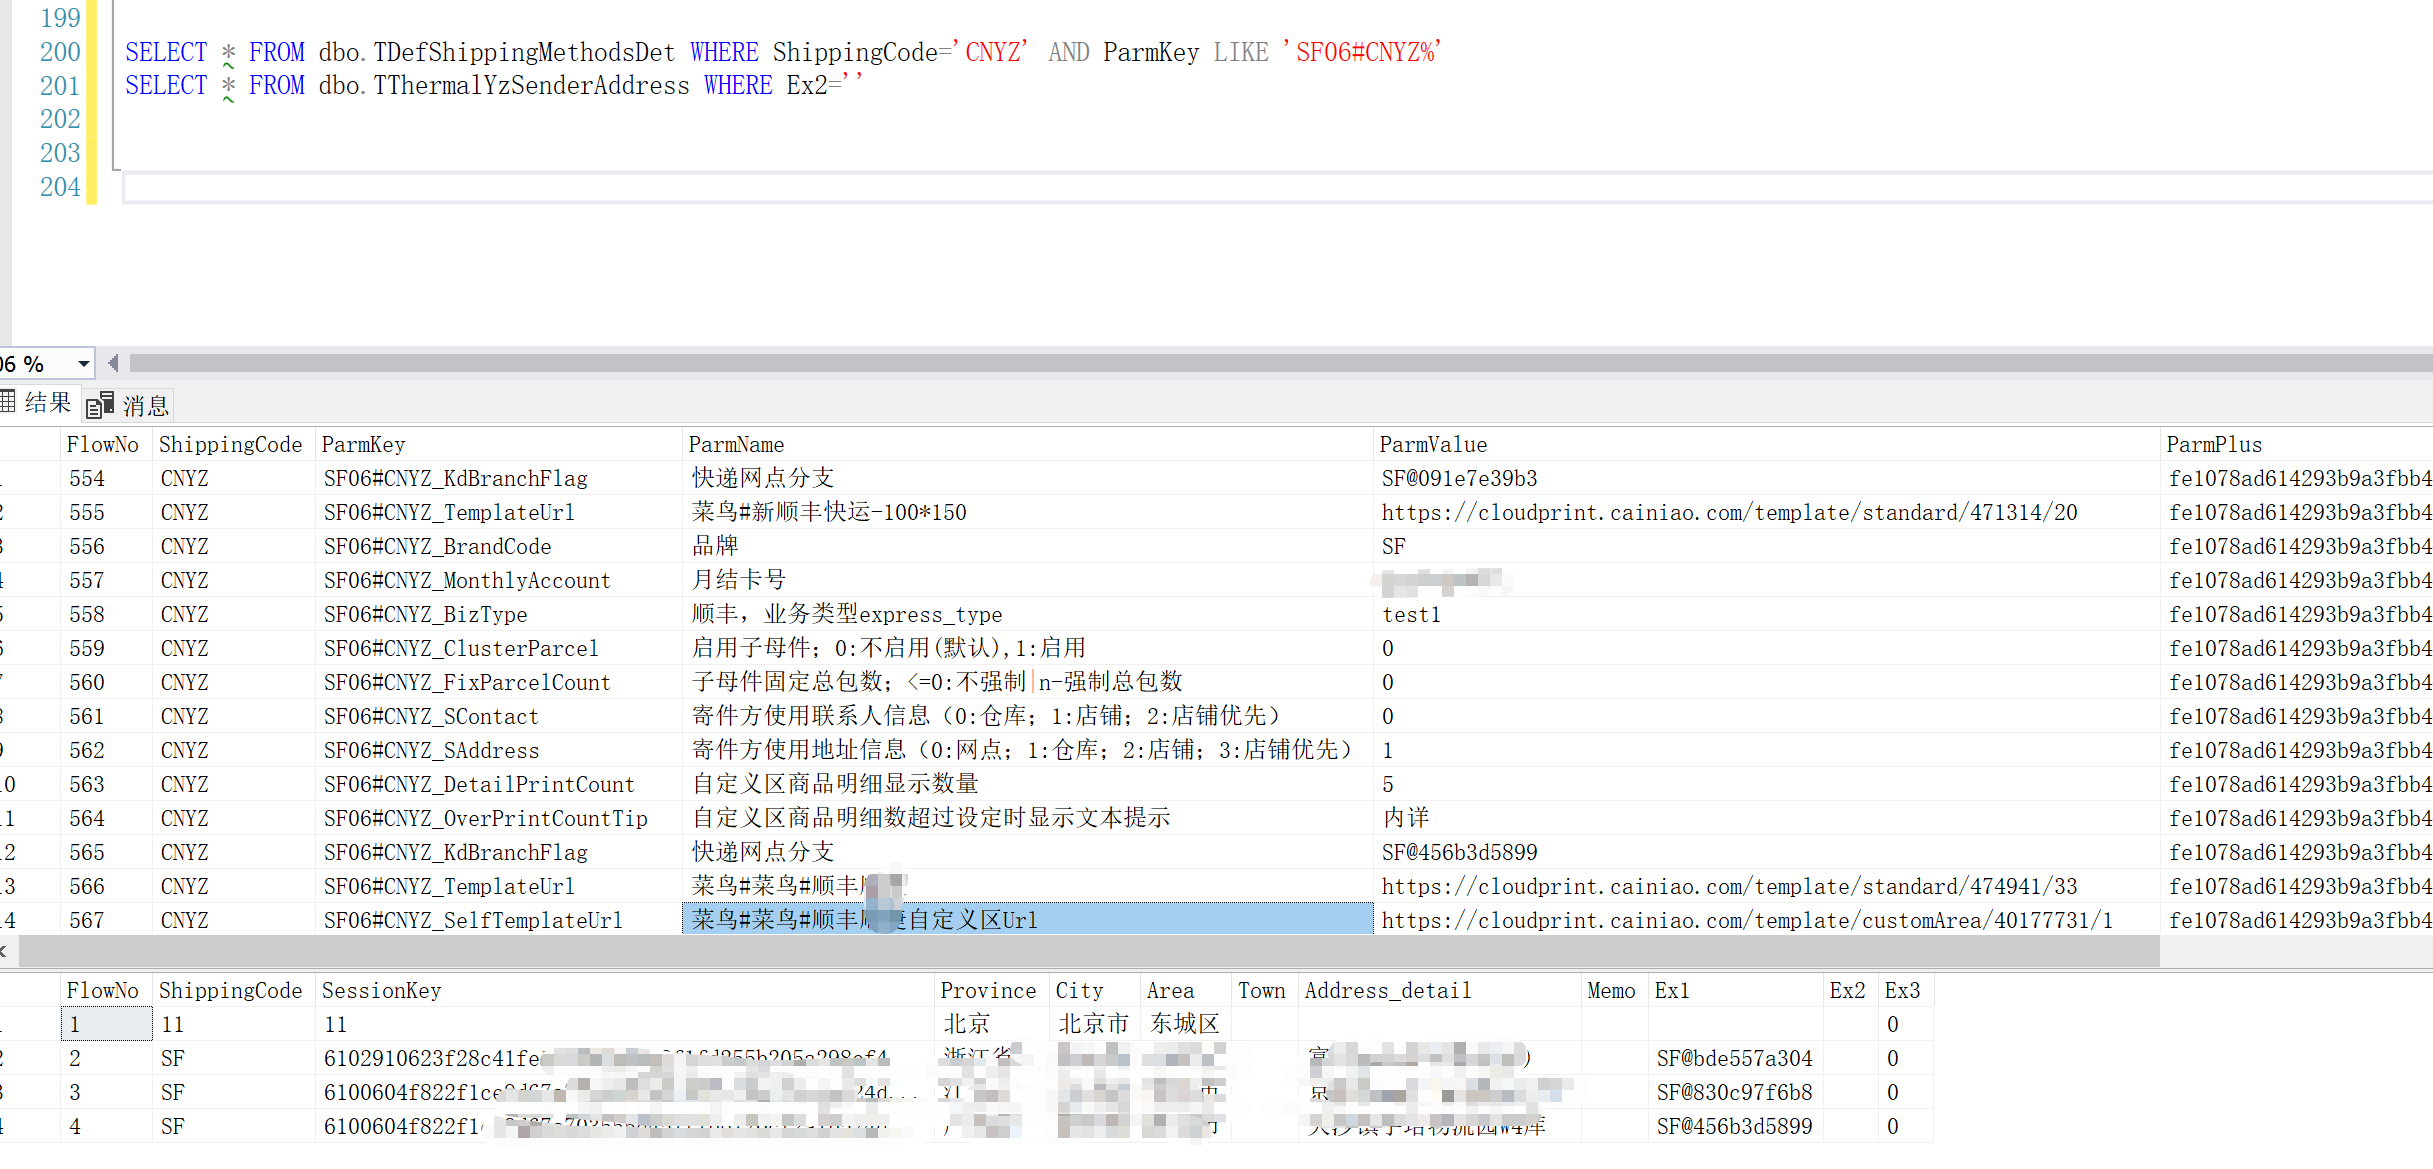Viewport: 2433px width, 1169px height.
Task: Select FlowNo cell with value 1 in second grid
Action: pyautogui.click(x=105, y=1024)
